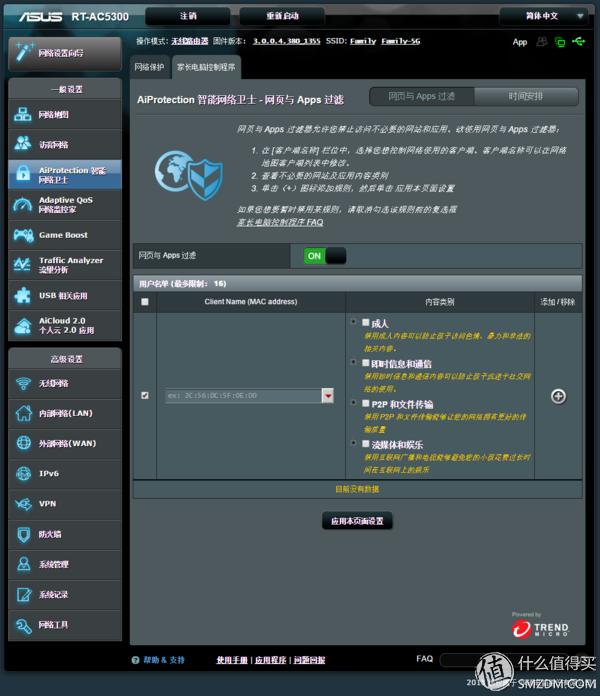The width and height of the screenshot is (600, 696).
Task: Click the 注销 logout button
Action: [x=188, y=16]
